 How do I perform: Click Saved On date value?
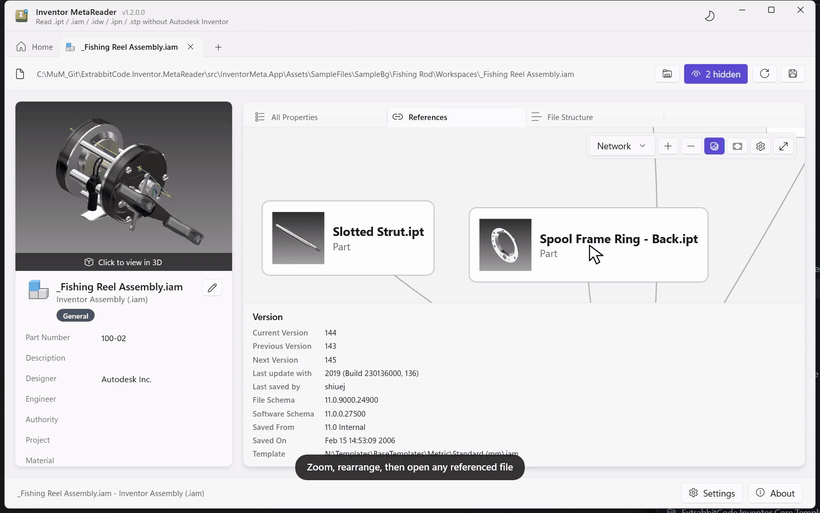pos(360,440)
